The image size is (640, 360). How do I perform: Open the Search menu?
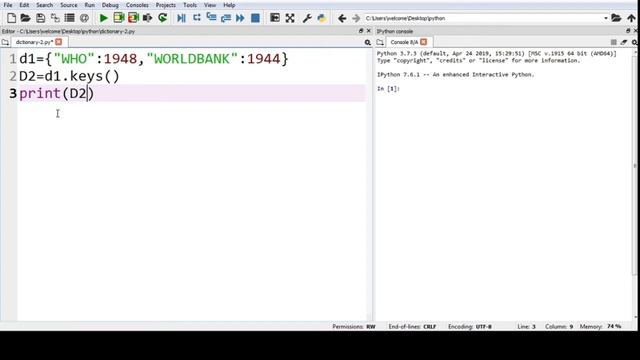[44, 5]
